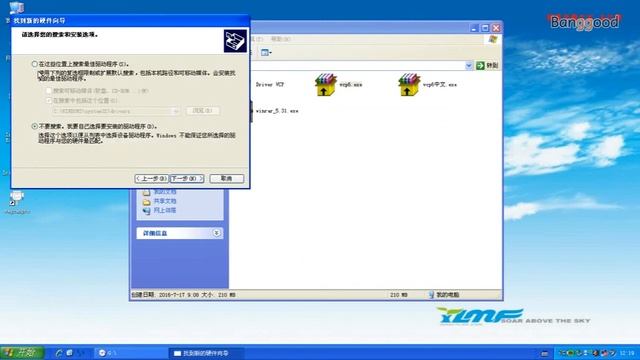This screenshot has width=640, height=360.
Task: Click the vcp6中文.exe file name label
Action: [x=440, y=84]
